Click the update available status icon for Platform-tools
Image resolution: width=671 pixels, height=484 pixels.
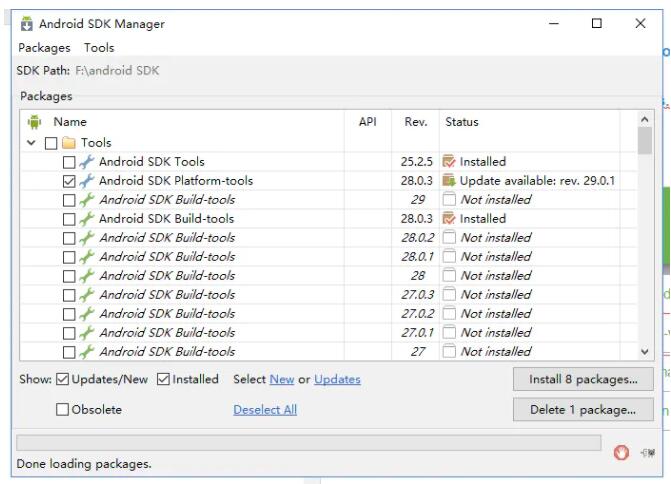tap(449, 181)
